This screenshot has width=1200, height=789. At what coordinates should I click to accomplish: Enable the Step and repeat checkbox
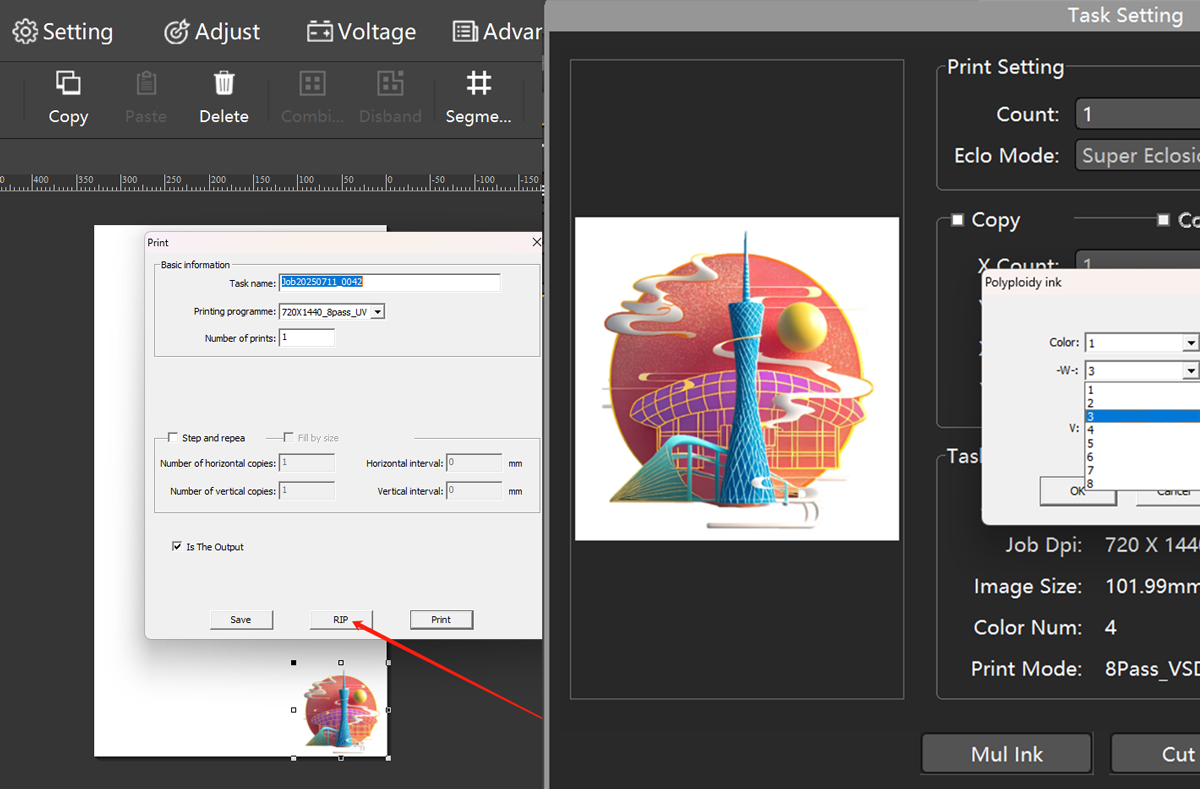[x=173, y=438]
